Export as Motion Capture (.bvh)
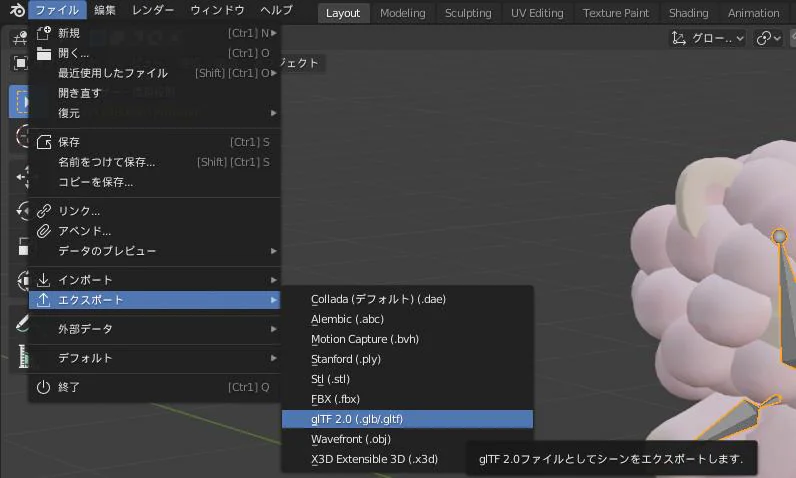The image size is (796, 478). 408,339
